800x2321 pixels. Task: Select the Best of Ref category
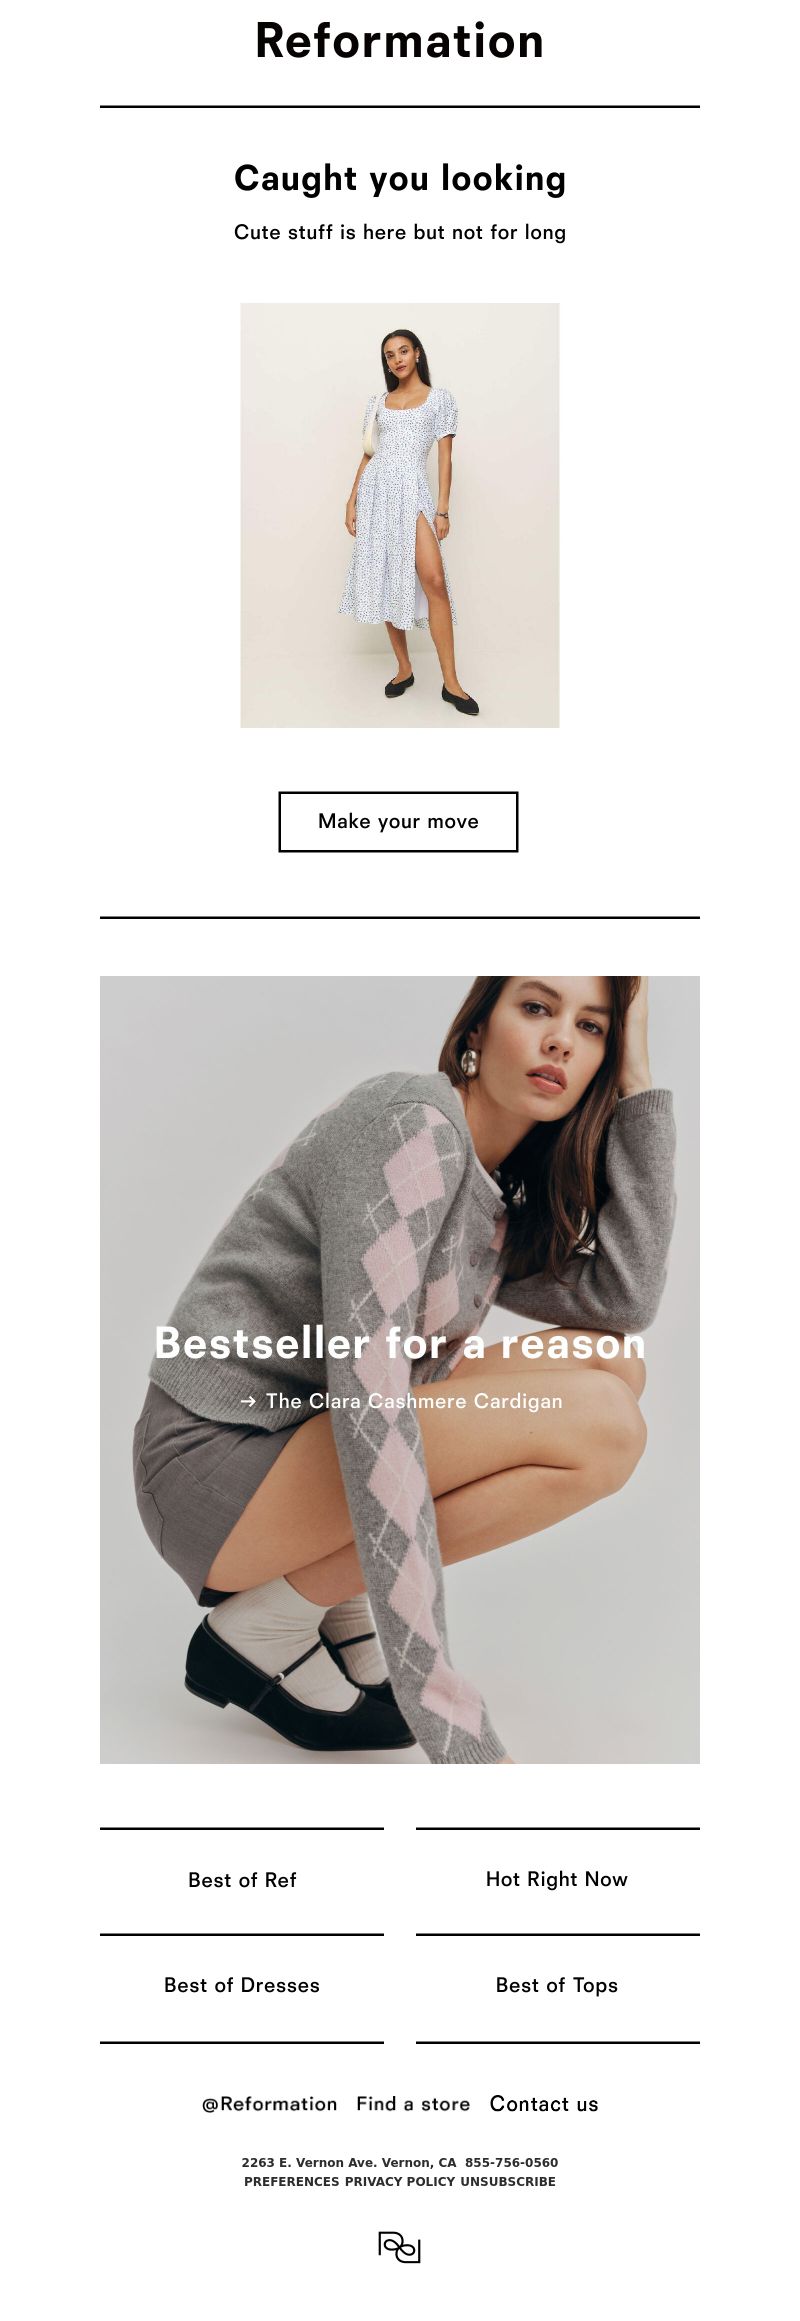point(242,1880)
